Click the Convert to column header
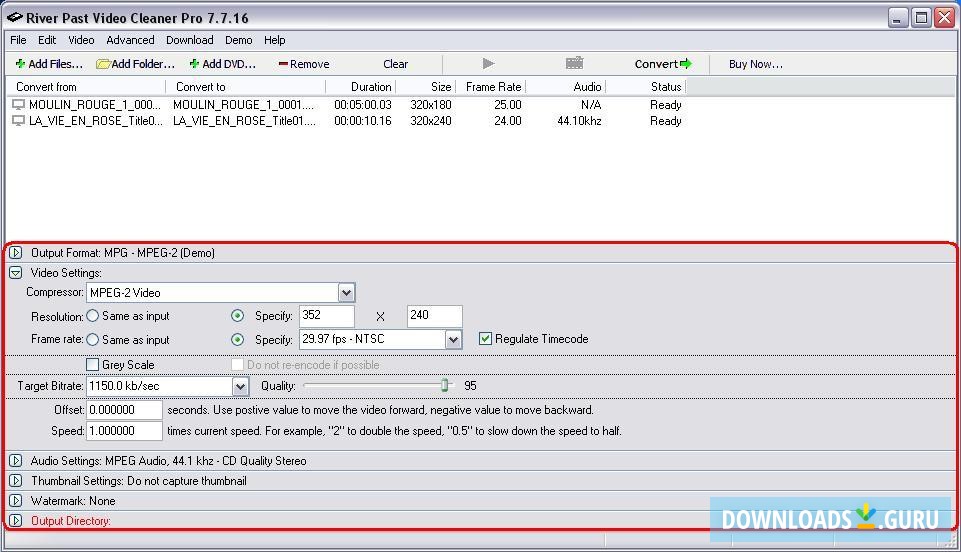Screen dimensions: 961x552 click(x=245, y=87)
